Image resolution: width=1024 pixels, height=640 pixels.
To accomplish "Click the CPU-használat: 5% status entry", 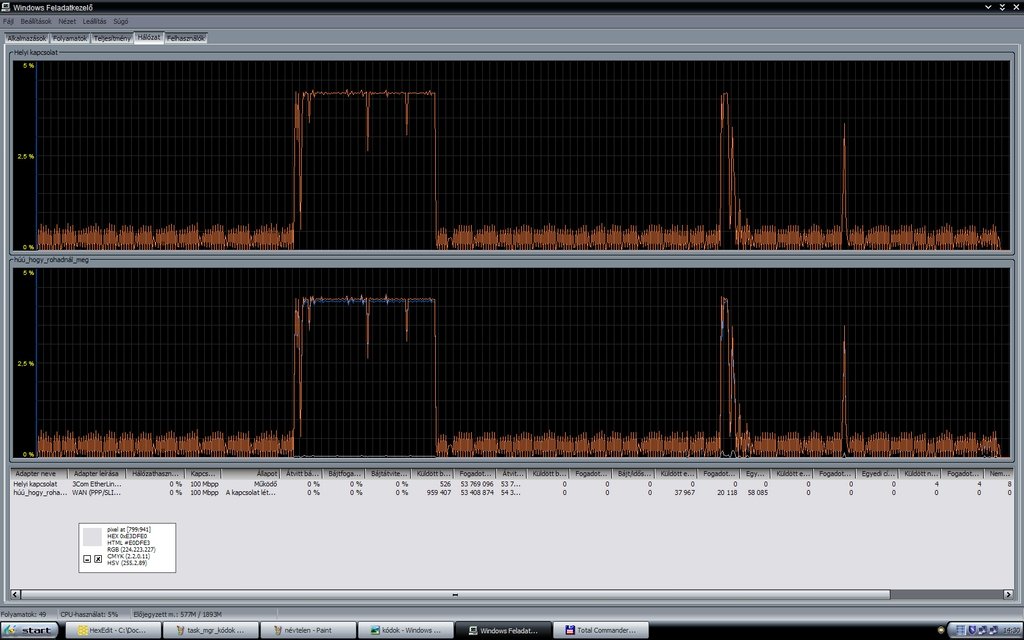I will (89, 615).
